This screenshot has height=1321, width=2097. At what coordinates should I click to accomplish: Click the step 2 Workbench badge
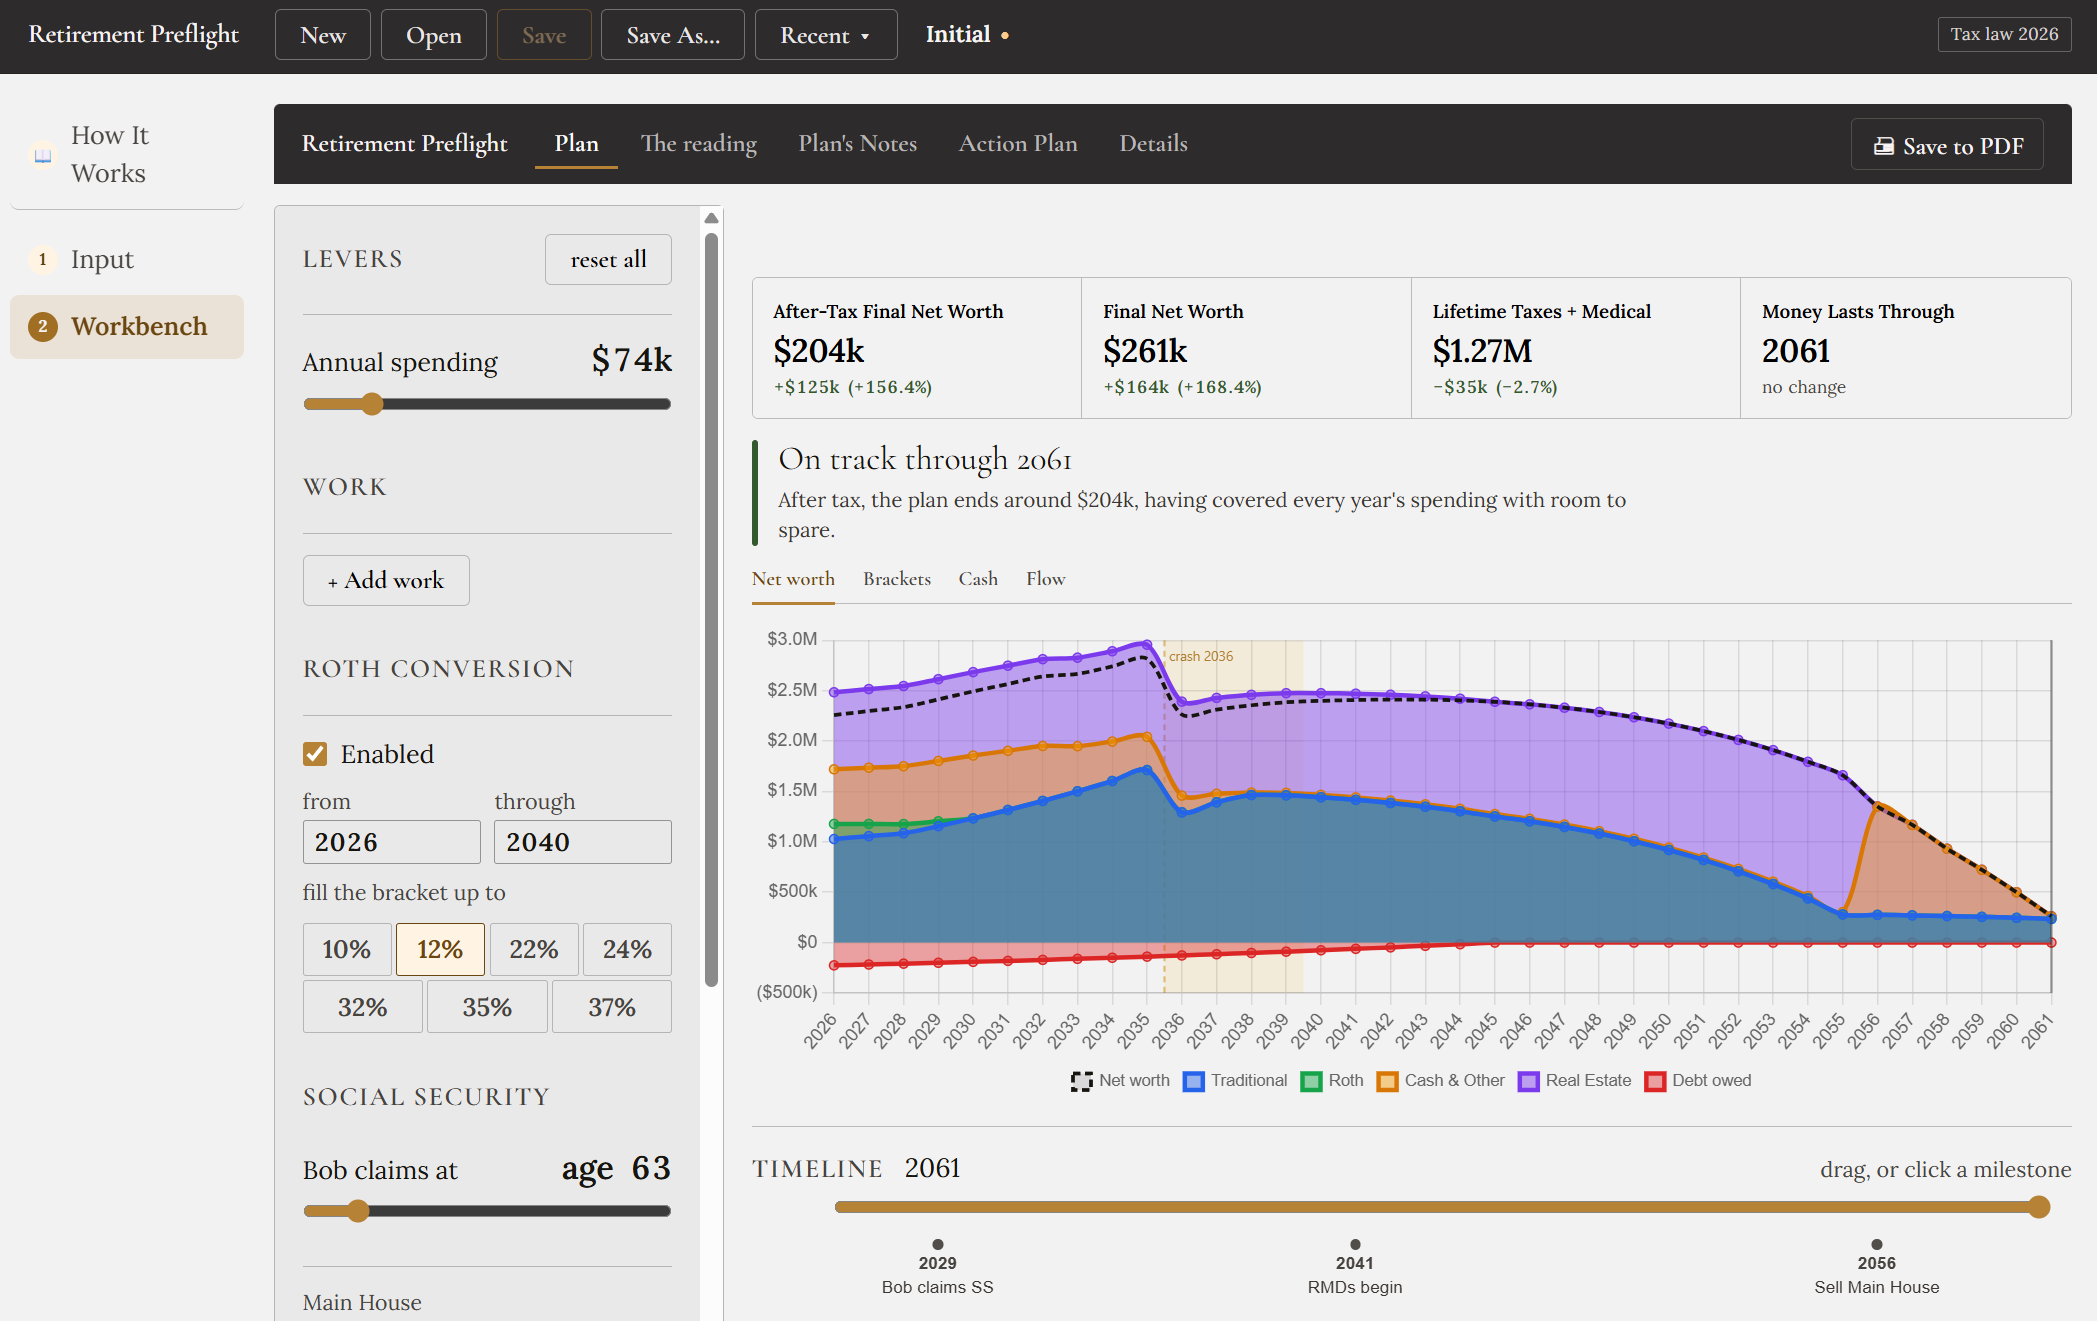(x=42, y=326)
